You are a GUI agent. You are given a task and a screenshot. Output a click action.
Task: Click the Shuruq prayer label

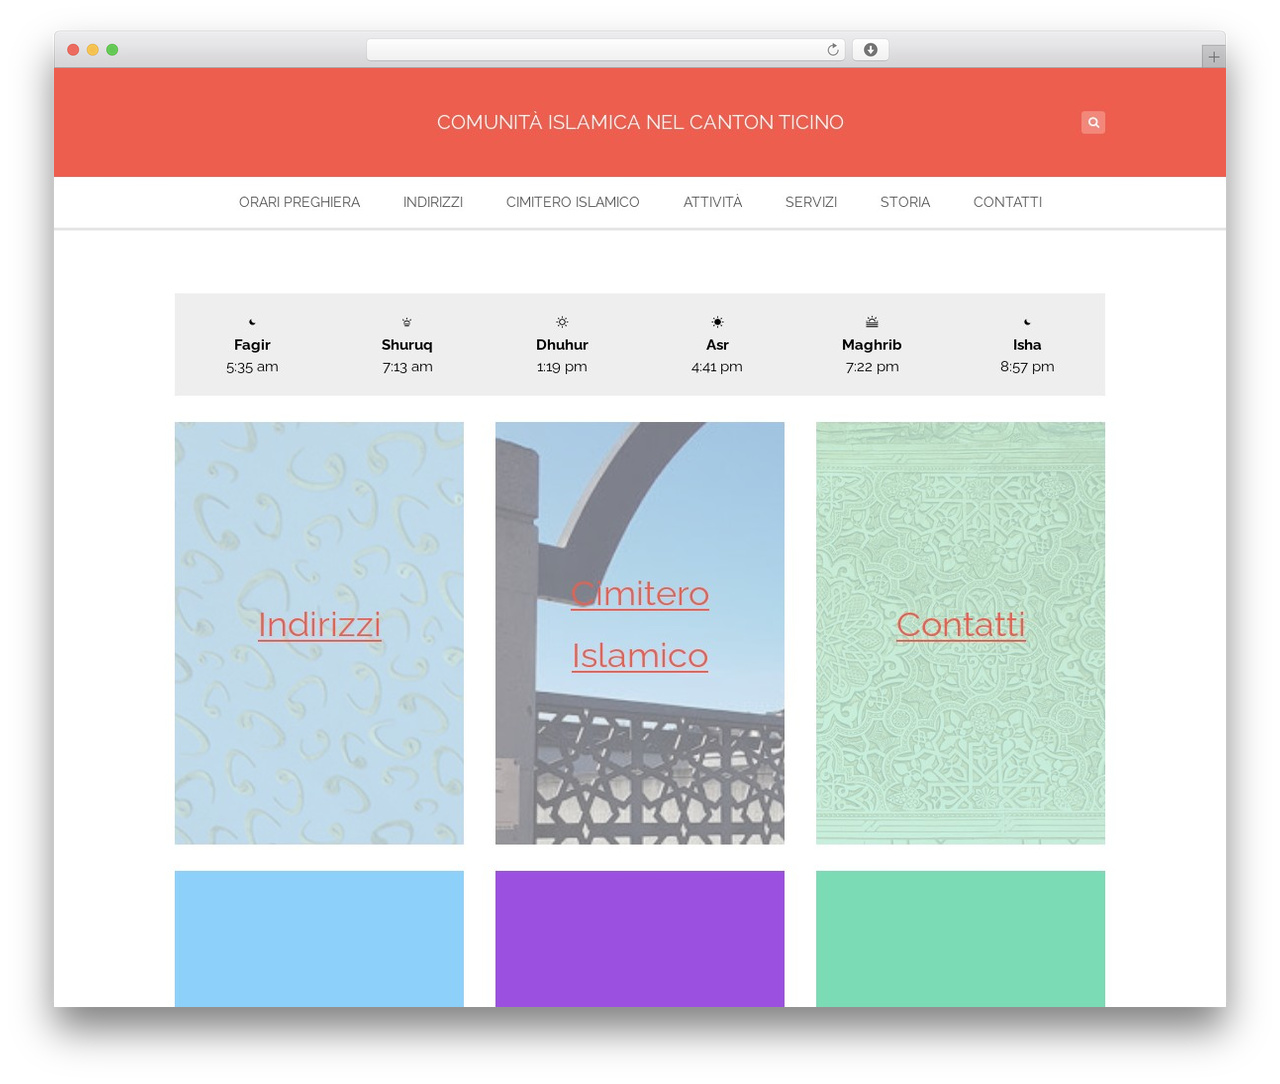[x=407, y=345]
